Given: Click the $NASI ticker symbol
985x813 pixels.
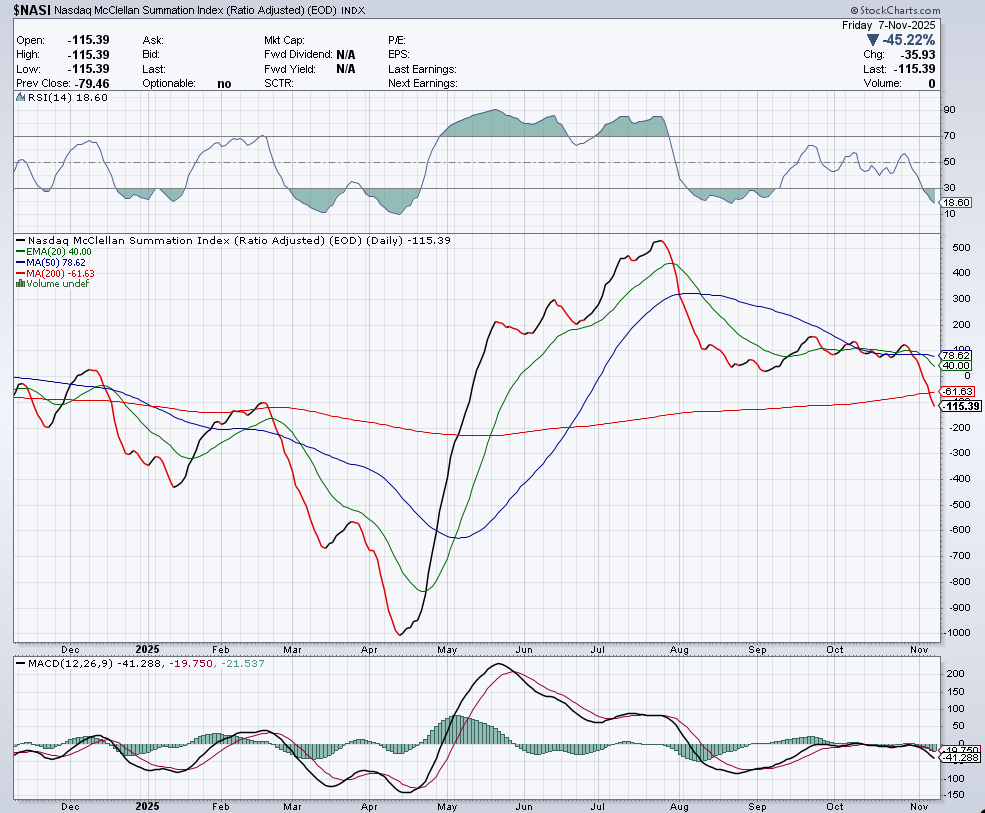Looking at the screenshot, I should tap(32, 10).
